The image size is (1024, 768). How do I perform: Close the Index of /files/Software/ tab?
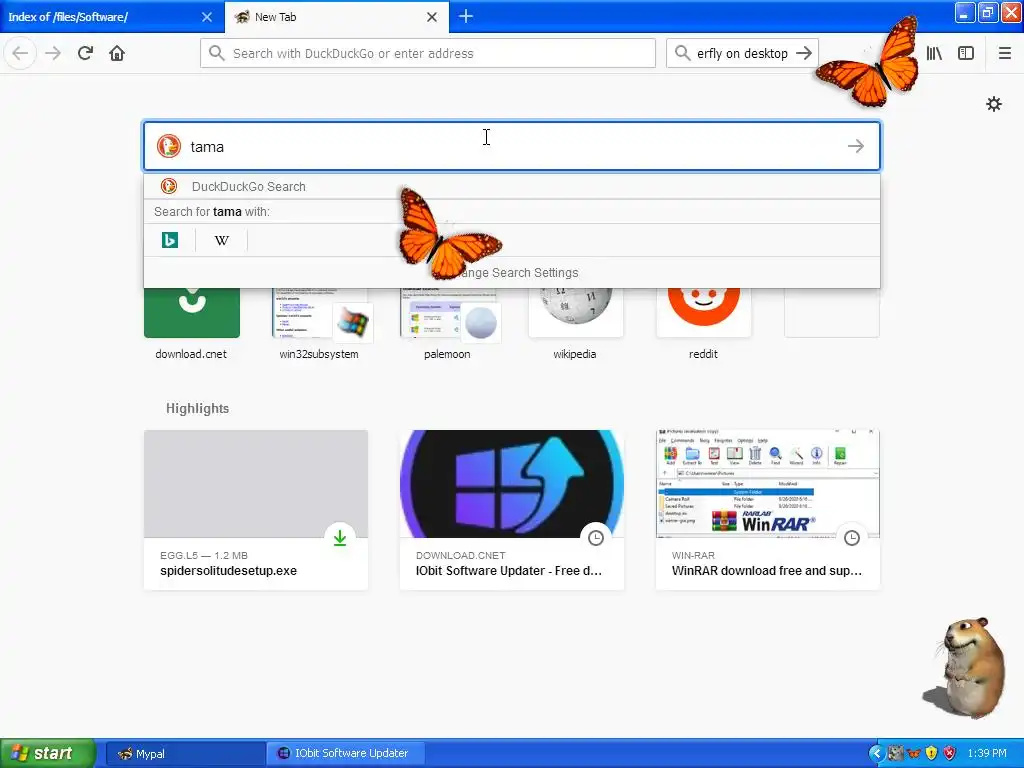coord(207,17)
